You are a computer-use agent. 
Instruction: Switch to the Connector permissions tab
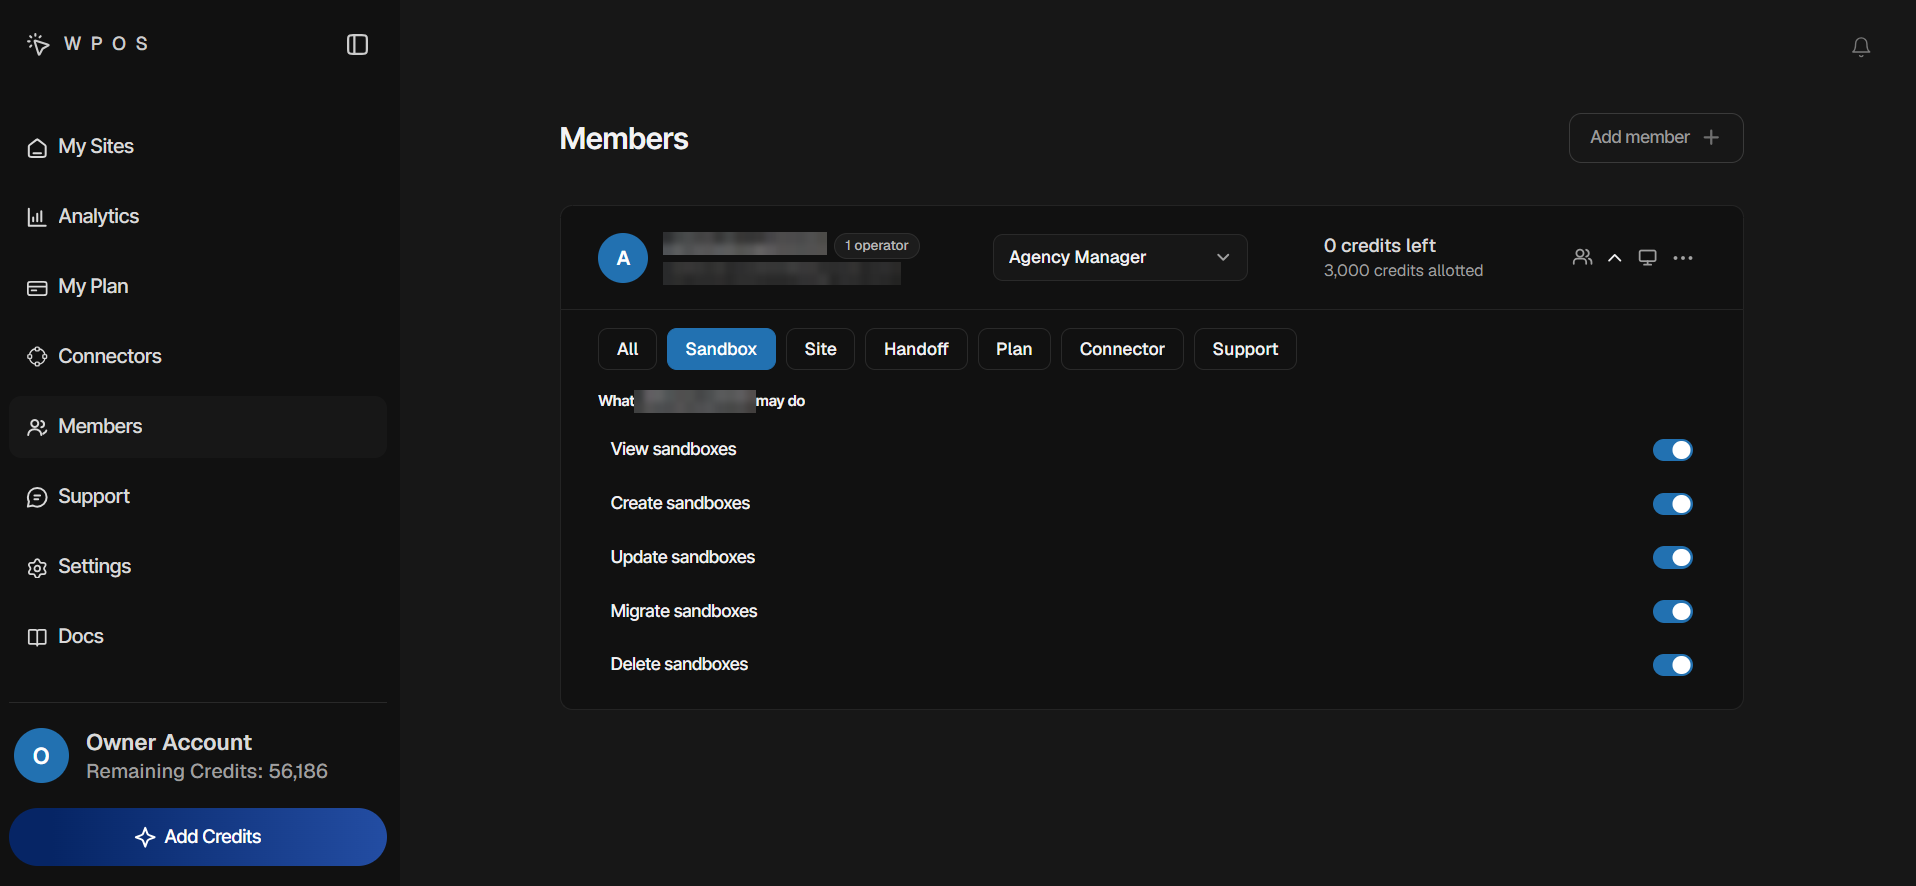[x=1122, y=349]
